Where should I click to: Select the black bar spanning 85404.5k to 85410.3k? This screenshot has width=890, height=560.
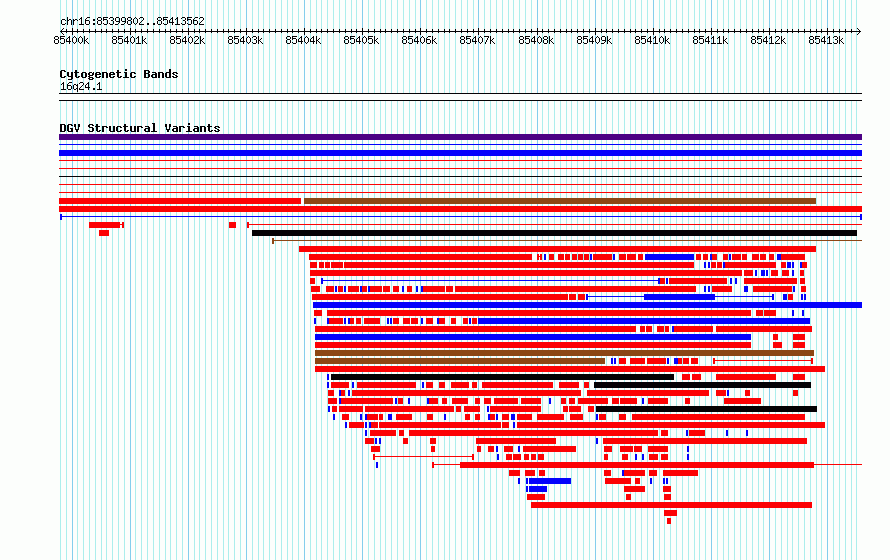502,377
